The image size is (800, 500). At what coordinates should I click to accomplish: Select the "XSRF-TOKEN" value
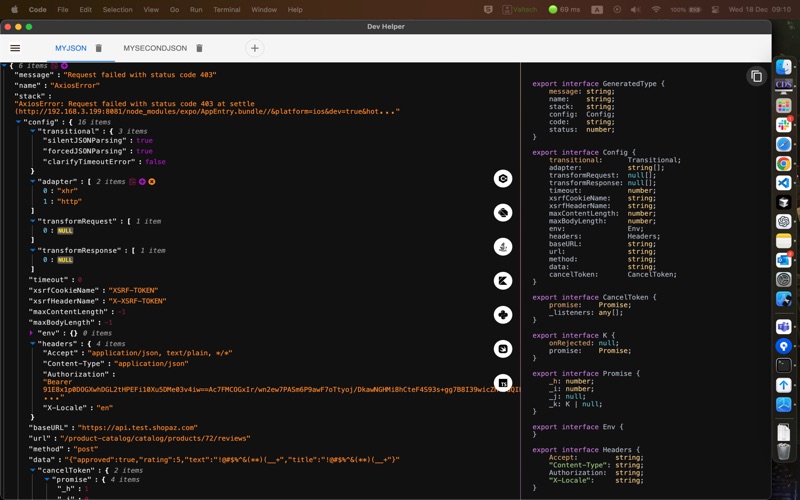click(133, 290)
